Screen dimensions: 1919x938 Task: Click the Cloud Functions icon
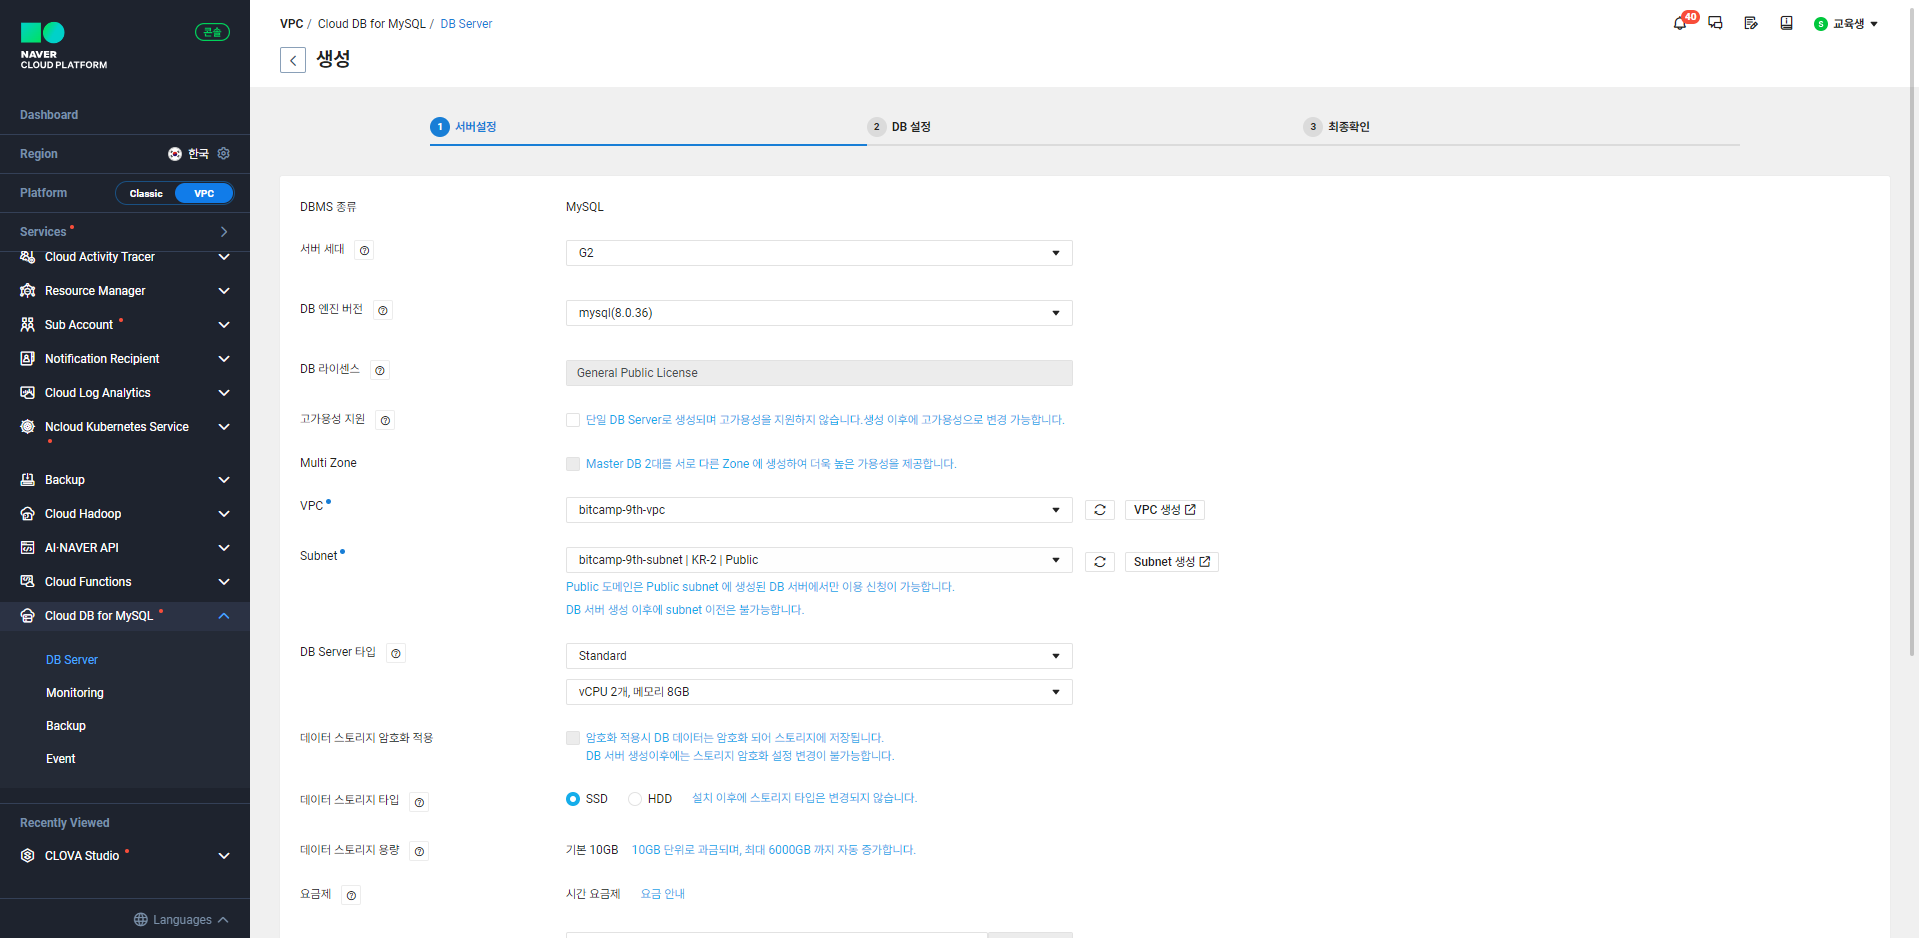[28, 582]
